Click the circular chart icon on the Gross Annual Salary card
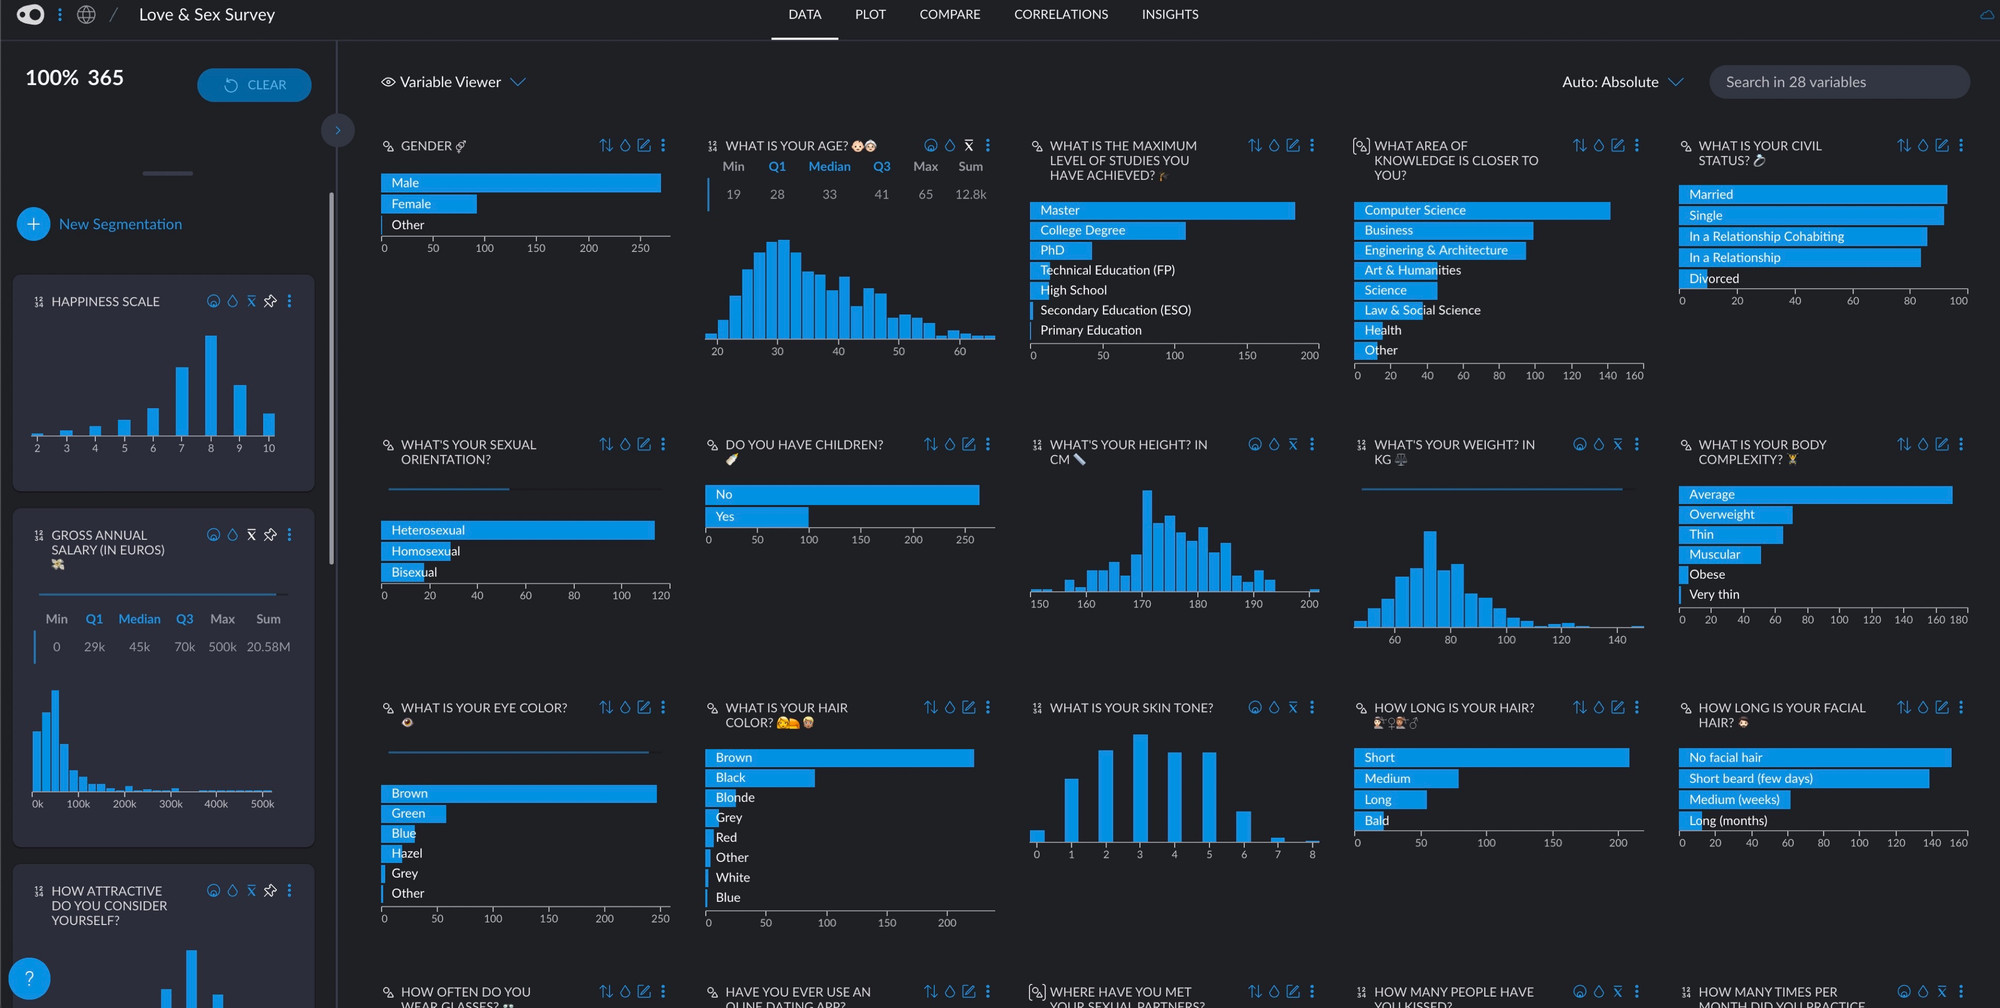Image resolution: width=2000 pixels, height=1008 pixels. pos(213,535)
